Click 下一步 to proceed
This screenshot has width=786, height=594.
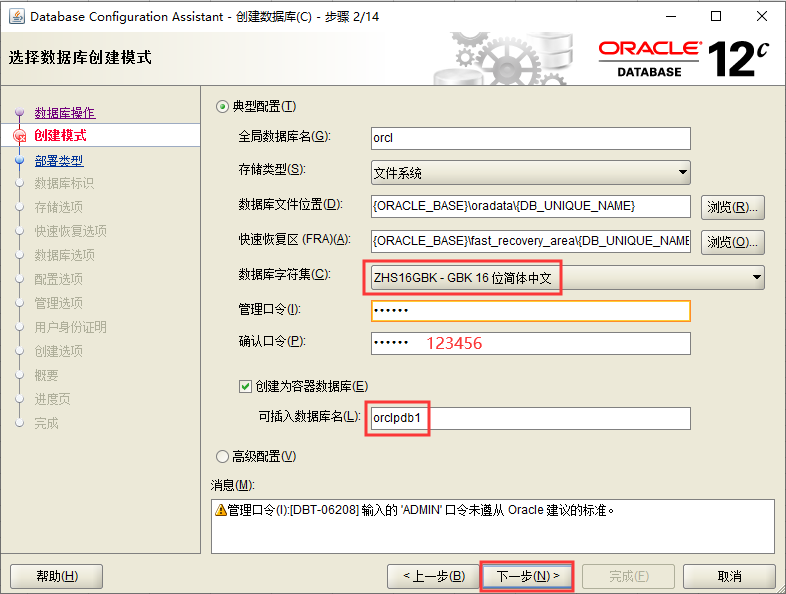[527, 576]
